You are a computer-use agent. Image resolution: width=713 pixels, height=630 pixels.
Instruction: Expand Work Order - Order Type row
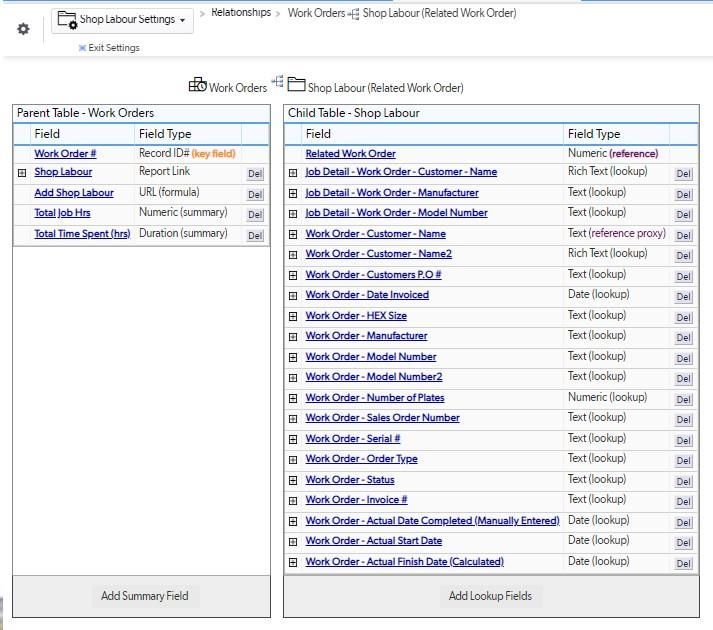[x=293, y=459]
